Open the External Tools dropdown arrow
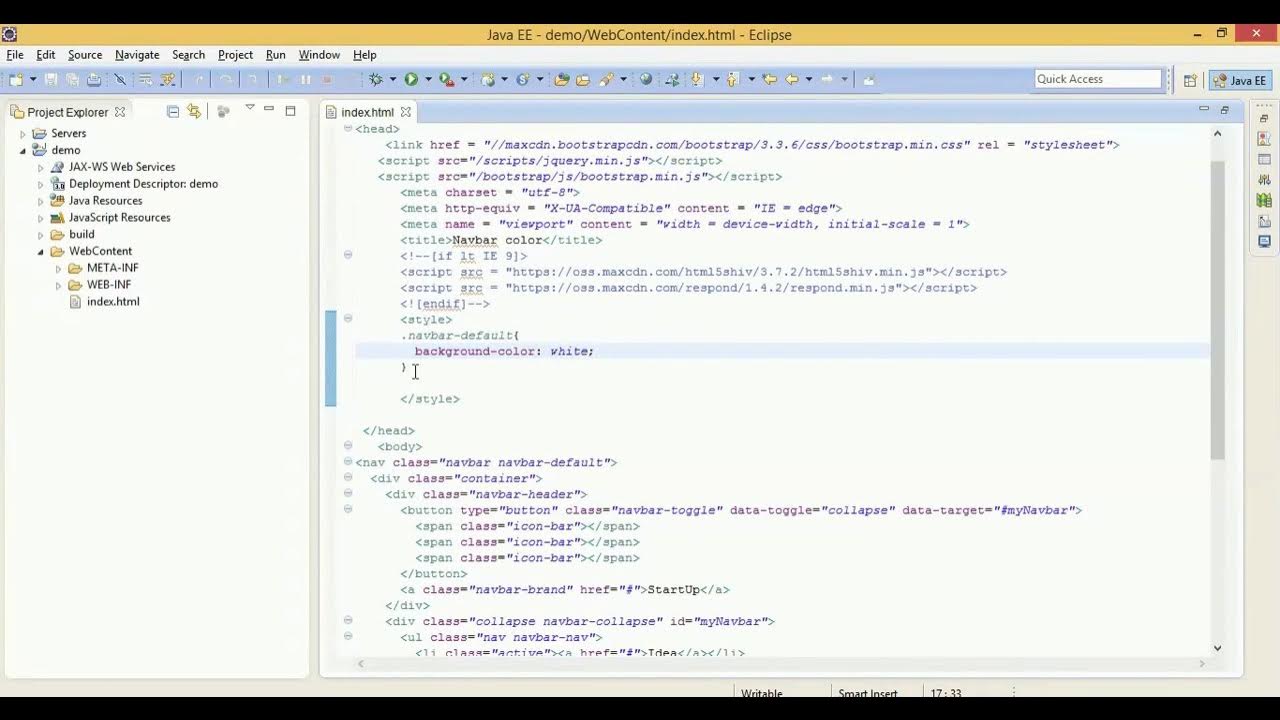 point(464,79)
